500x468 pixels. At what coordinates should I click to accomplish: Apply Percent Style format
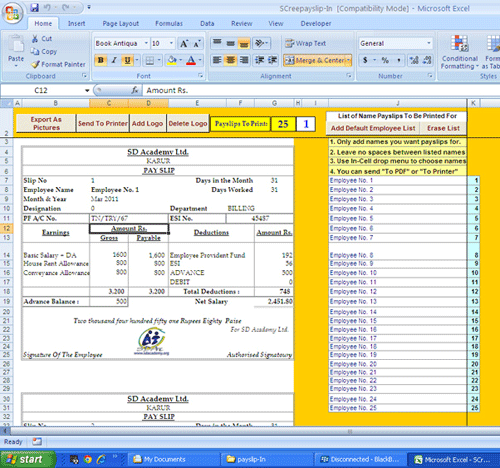pyautogui.click(x=385, y=60)
